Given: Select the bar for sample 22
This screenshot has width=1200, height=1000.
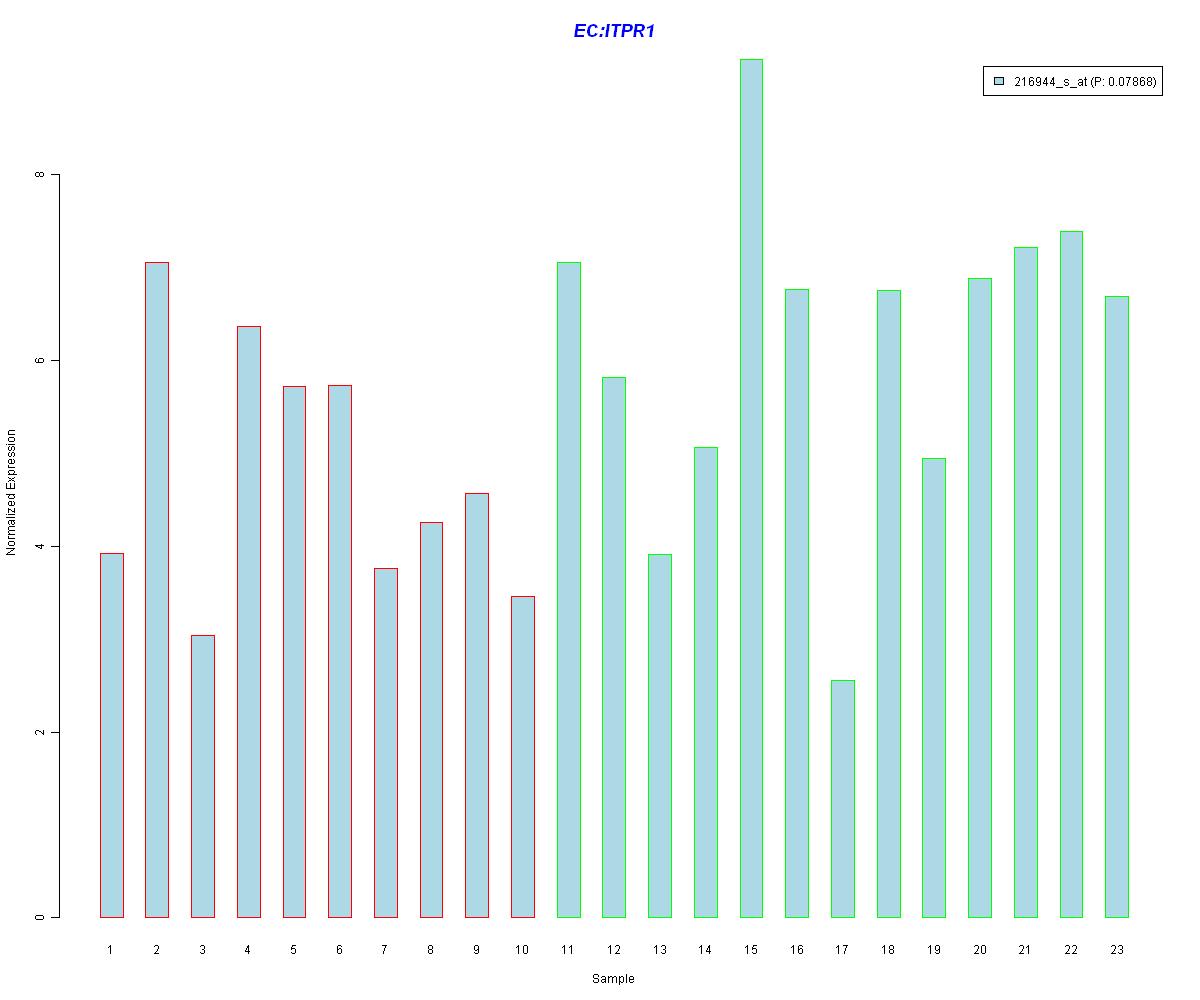Looking at the screenshot, I should click(x=1072, y=574).
